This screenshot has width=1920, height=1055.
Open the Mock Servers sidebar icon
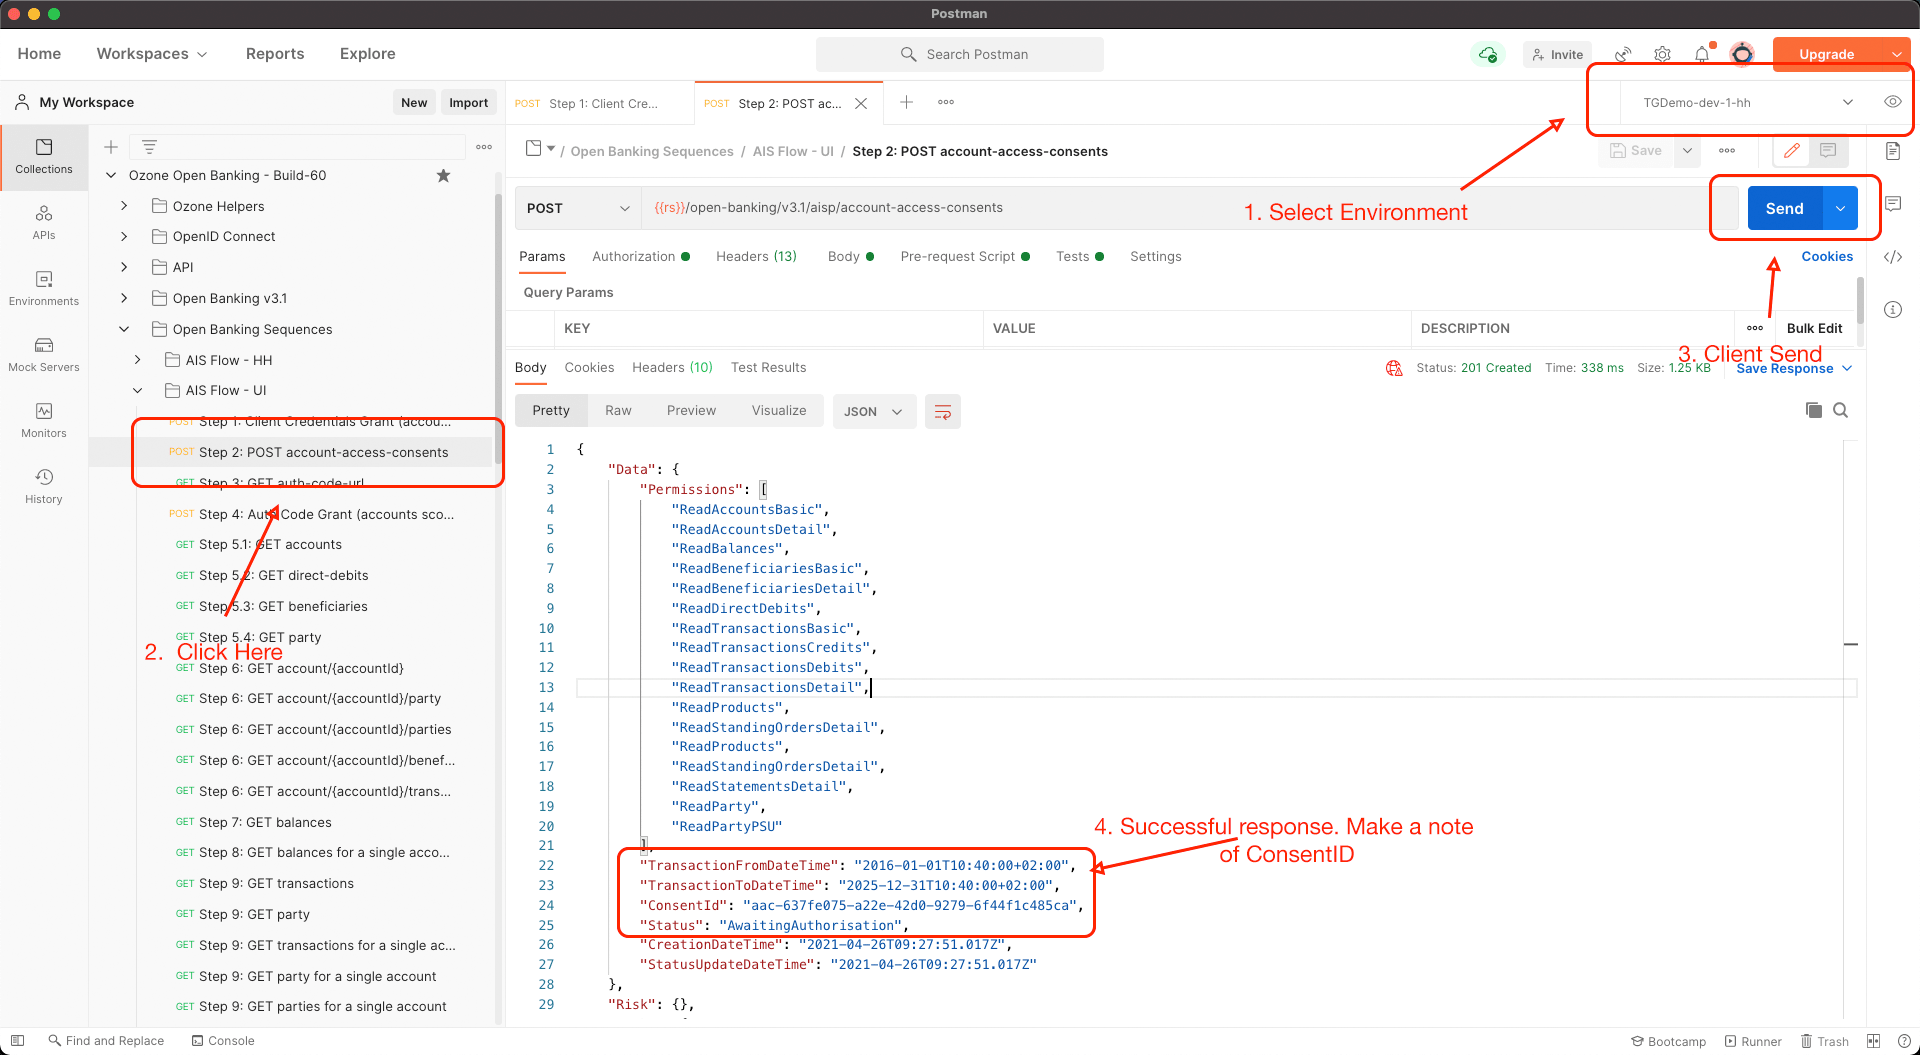(44, 354)
